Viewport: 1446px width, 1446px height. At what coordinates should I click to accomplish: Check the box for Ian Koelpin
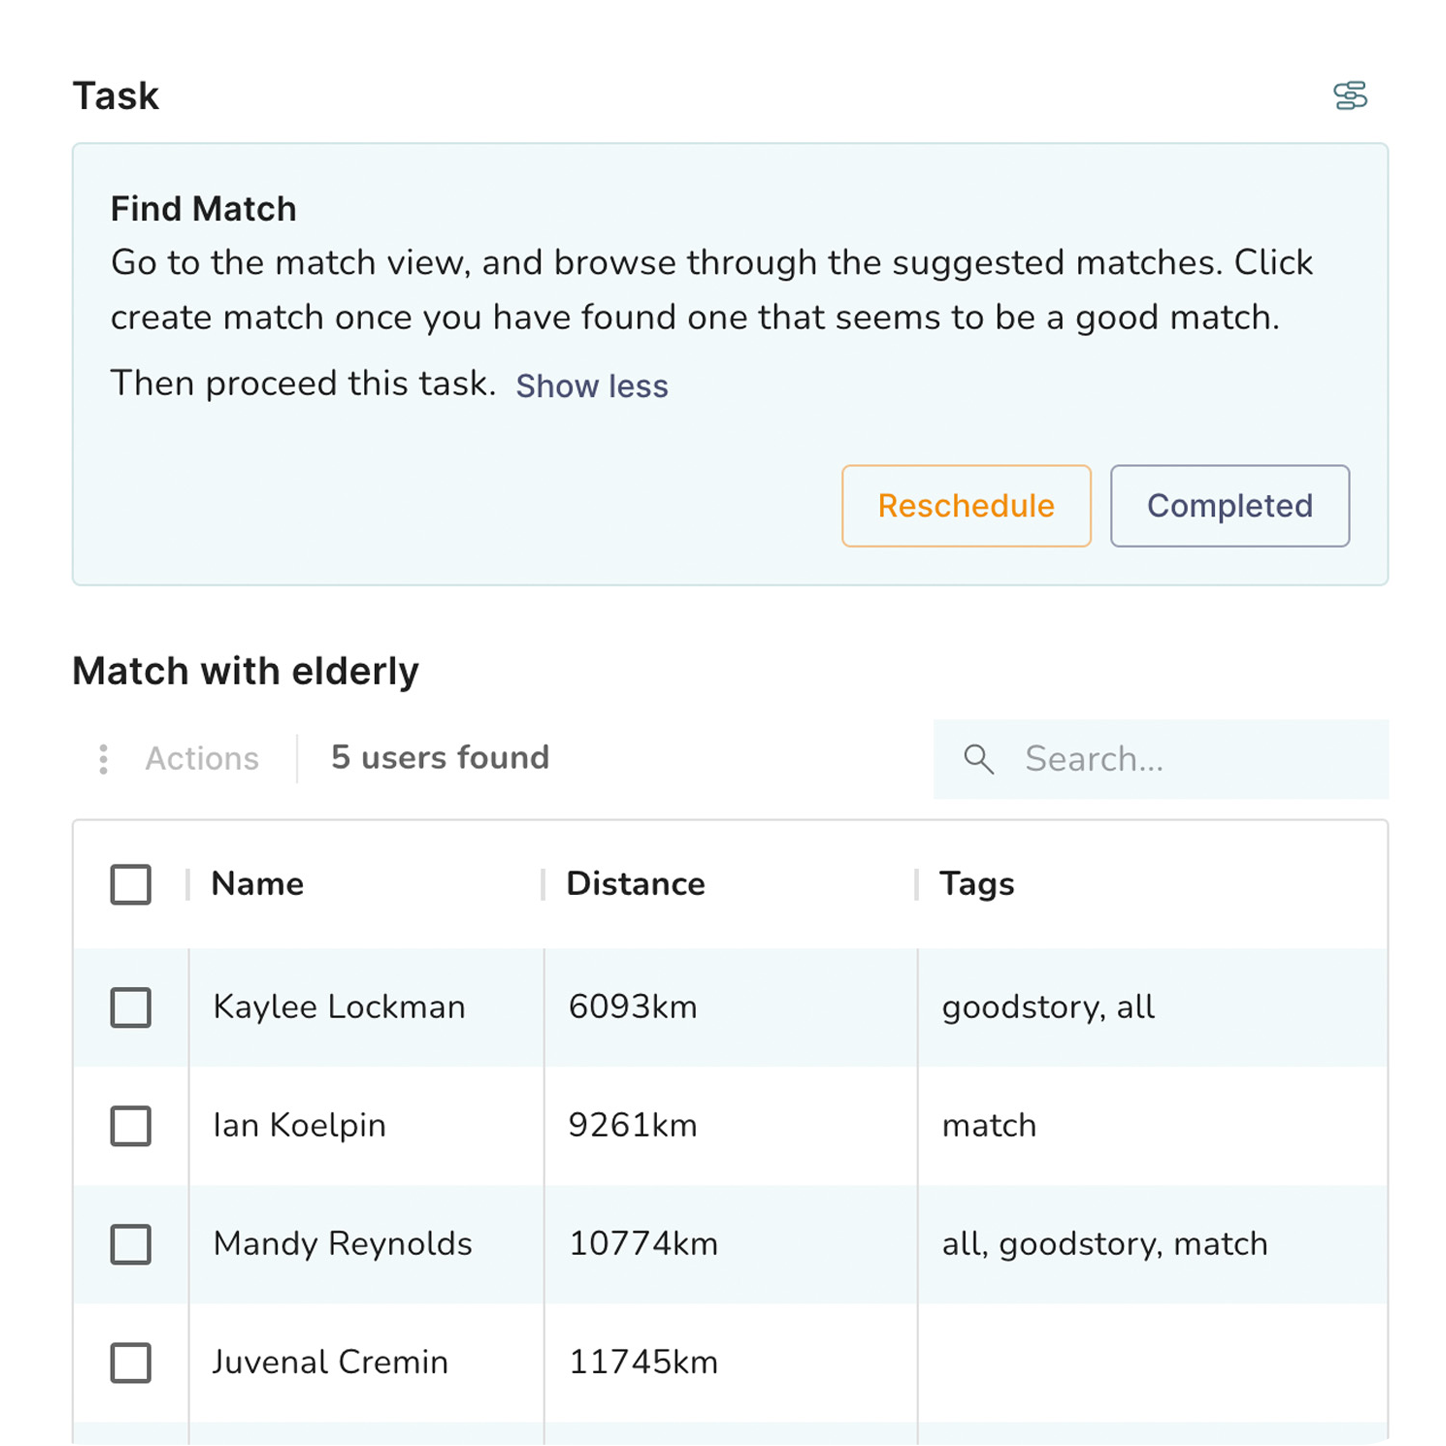131,1126
